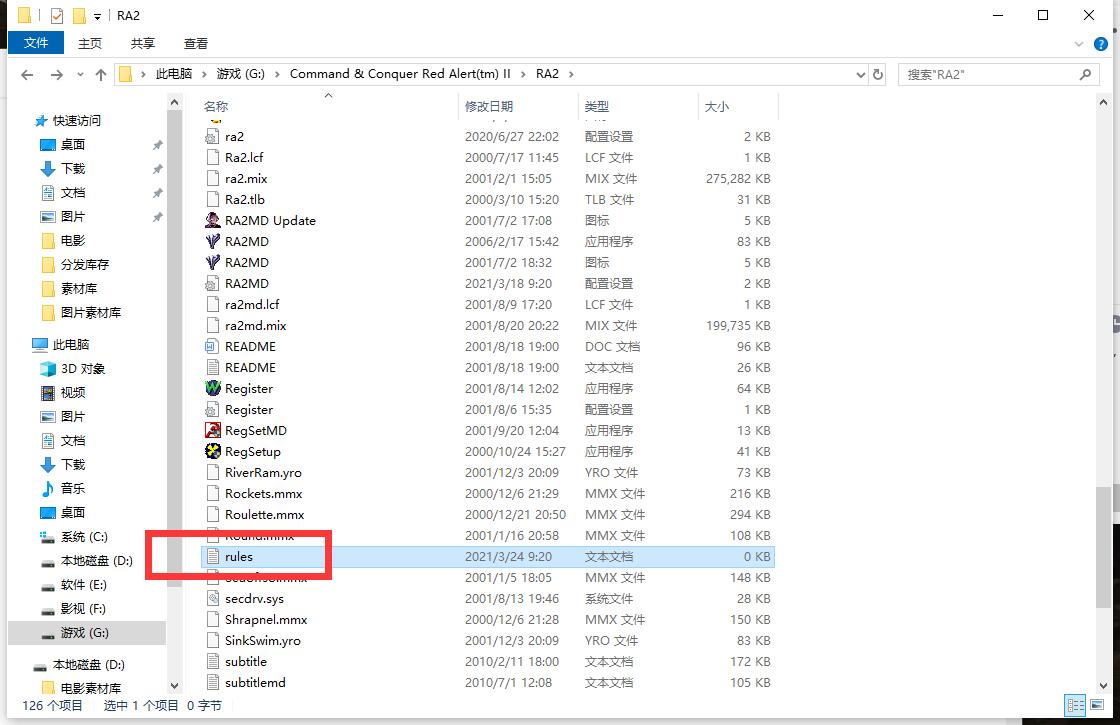Image resolution: width=1120 pixels, height=725 pixels.
Task: Select the RegSetup application icon
Action: pos(213,451)
